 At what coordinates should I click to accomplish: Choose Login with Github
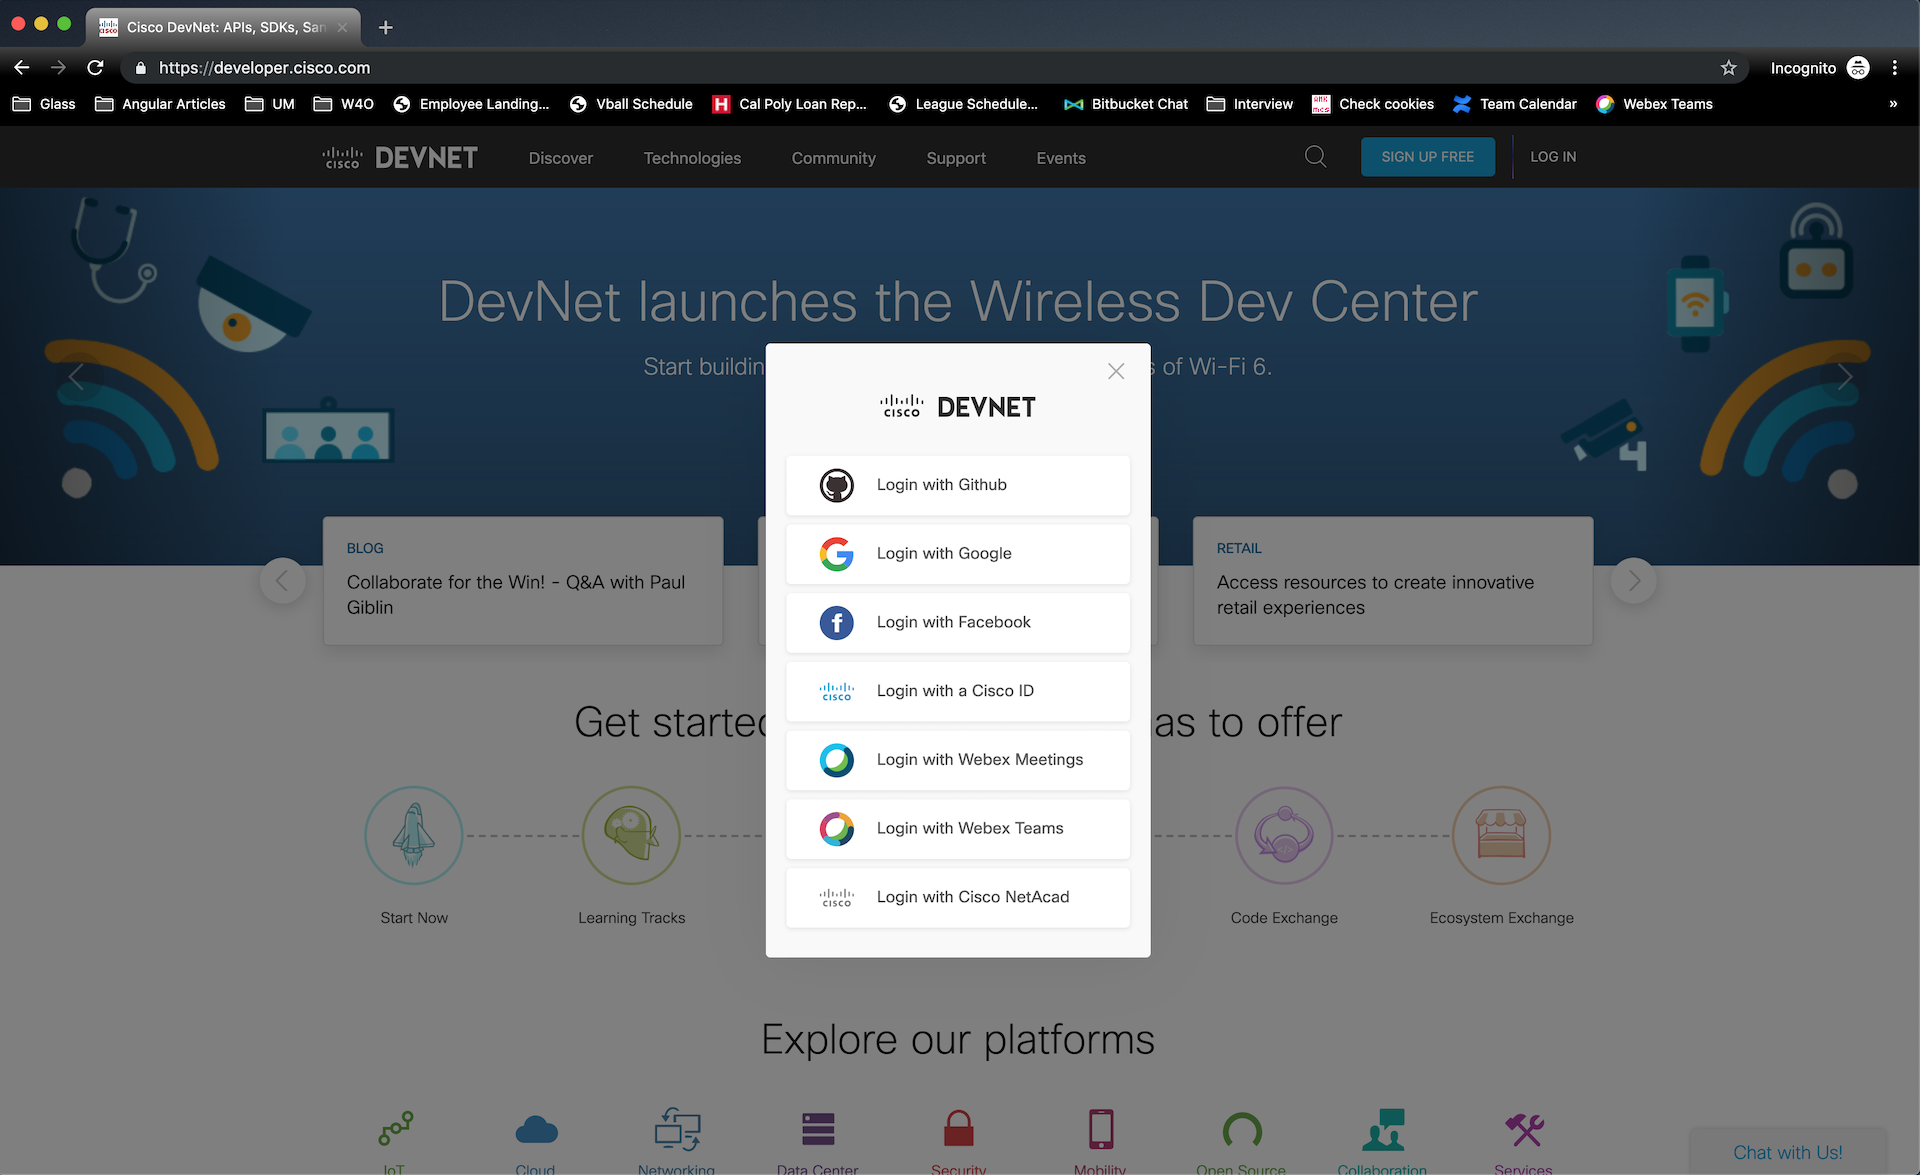click(958, 485)
